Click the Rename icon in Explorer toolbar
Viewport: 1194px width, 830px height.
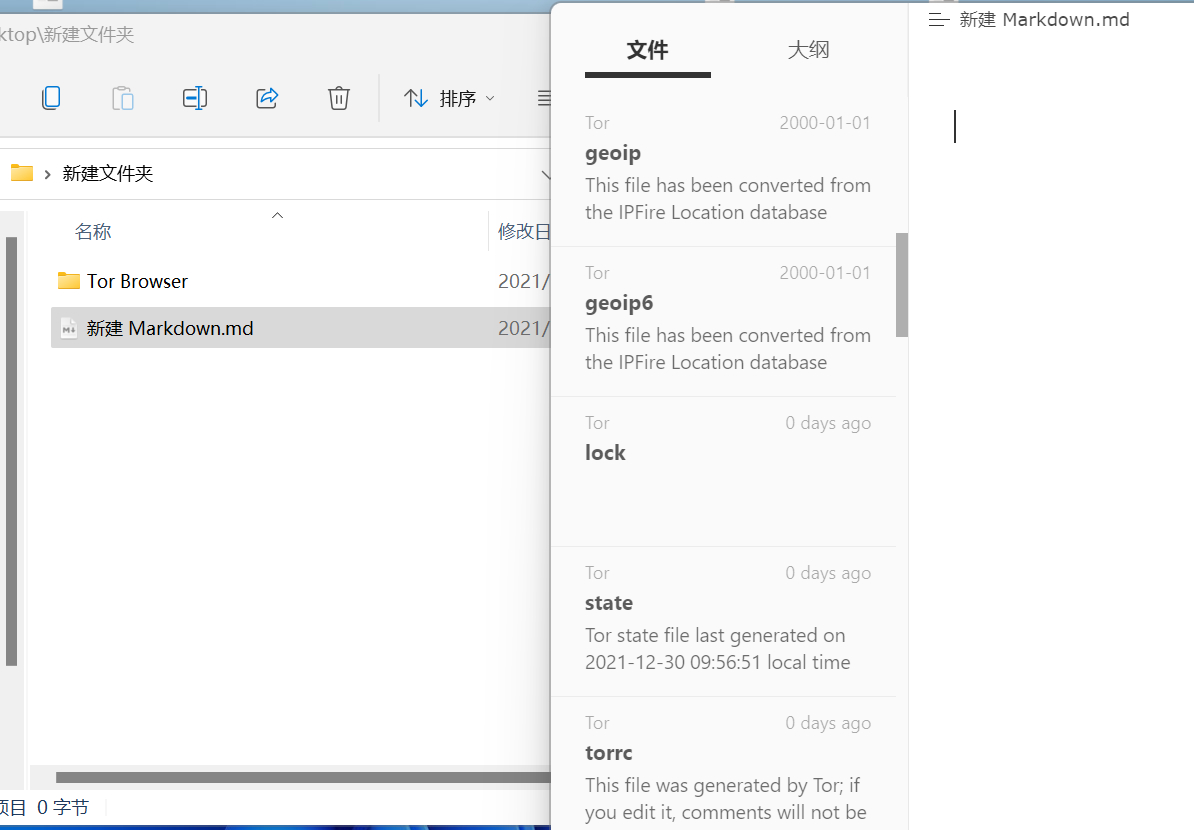195,98
